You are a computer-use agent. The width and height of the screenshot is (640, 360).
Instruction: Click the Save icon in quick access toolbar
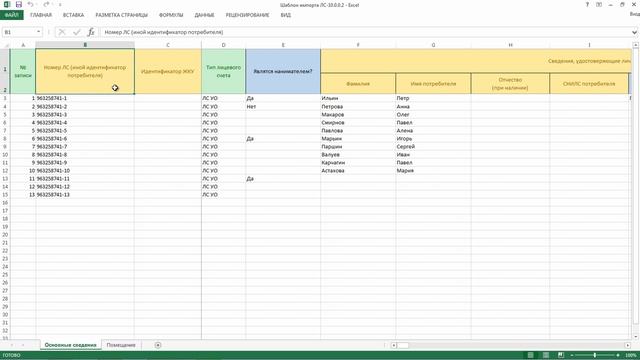click(x=19, y=4)
